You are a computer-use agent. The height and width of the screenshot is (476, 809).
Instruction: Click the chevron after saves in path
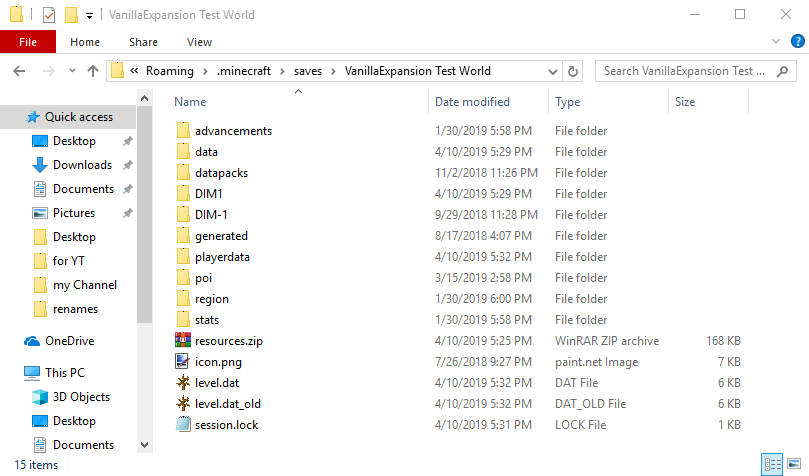click(x=333, y=71)
